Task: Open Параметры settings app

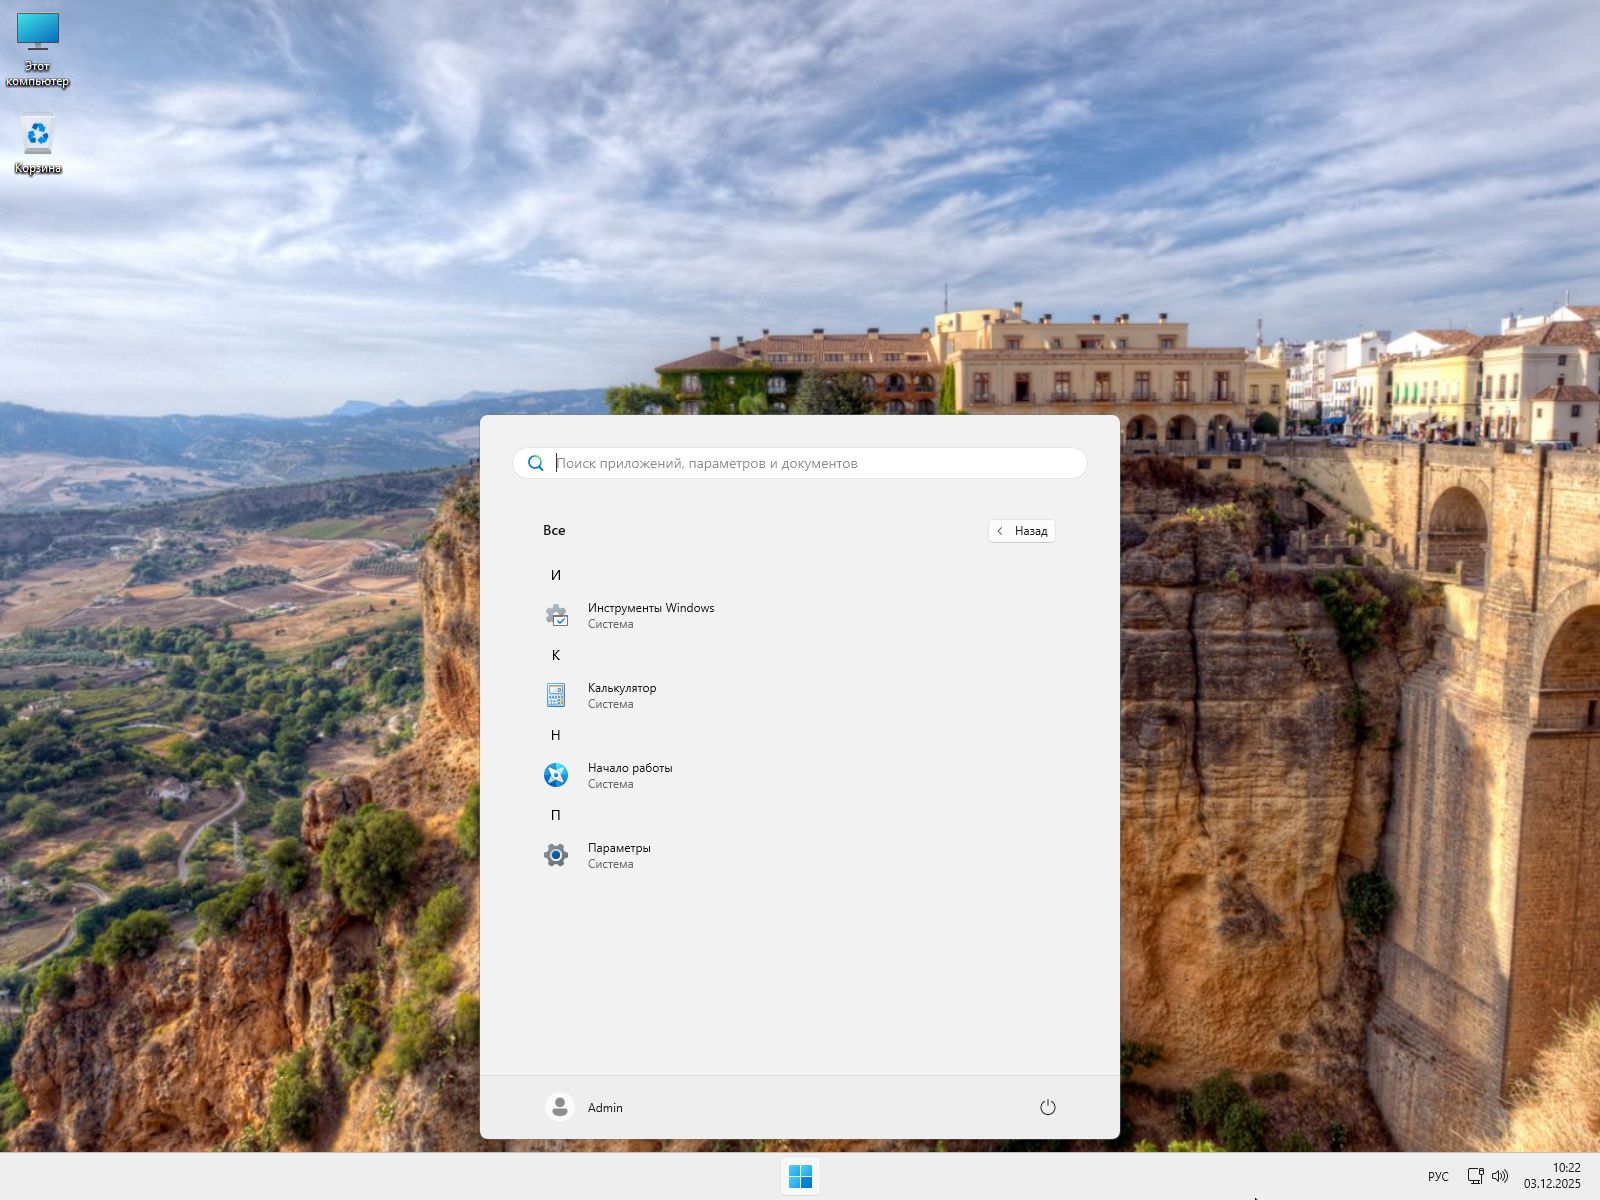Action: [x=618, y=855]
